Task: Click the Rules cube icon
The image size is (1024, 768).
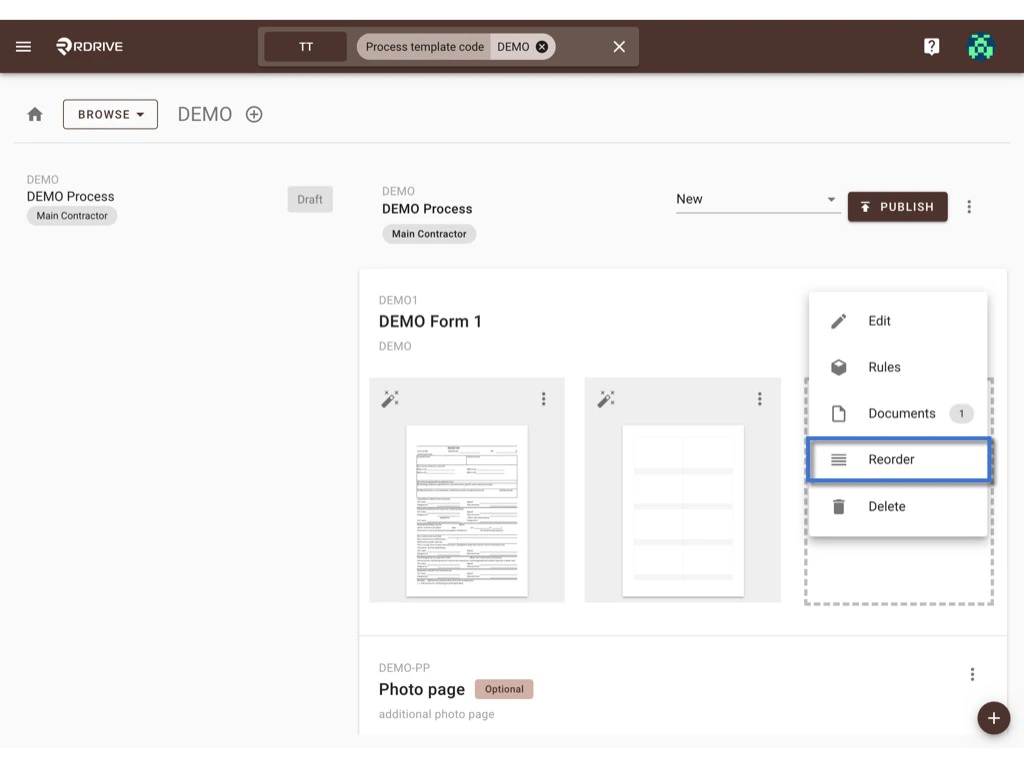Action: pyautogui.click(x=837, y=367)
